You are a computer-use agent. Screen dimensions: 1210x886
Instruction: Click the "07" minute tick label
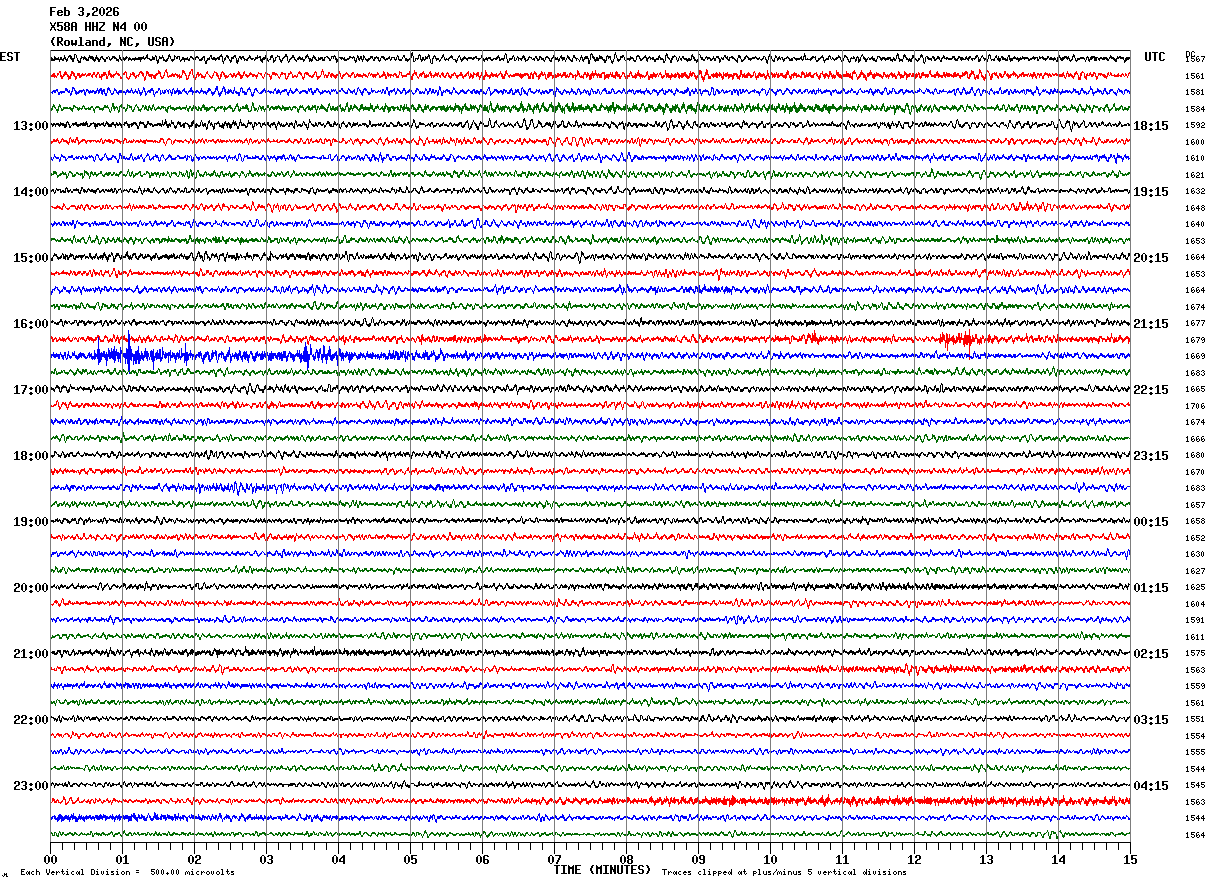[x=554, y=859]
